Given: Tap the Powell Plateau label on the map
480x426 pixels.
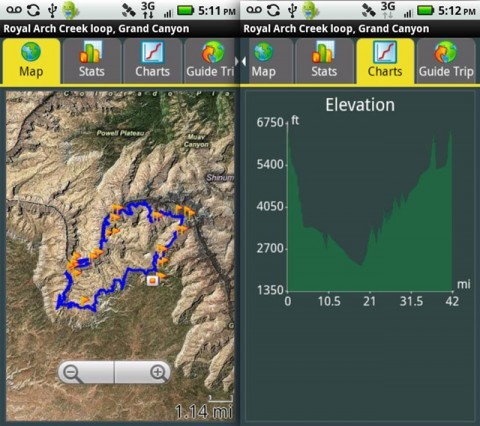Looking at the screenshot, I should pyautogui.click(x=120, y=133).
